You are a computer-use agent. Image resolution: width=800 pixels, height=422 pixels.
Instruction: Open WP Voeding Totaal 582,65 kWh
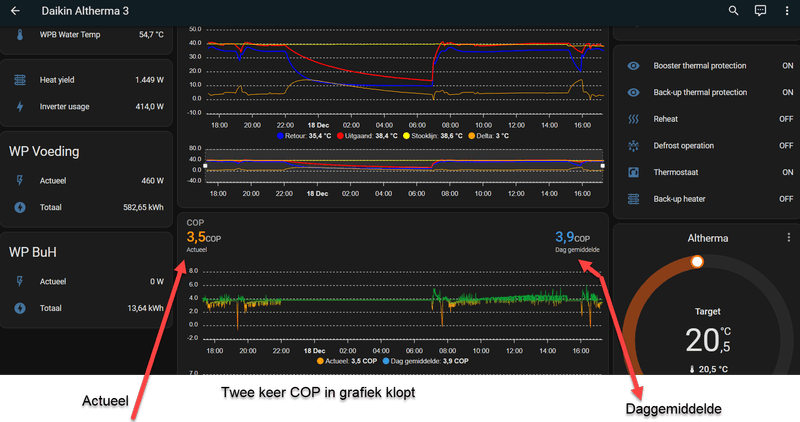[x=87, y=207]
